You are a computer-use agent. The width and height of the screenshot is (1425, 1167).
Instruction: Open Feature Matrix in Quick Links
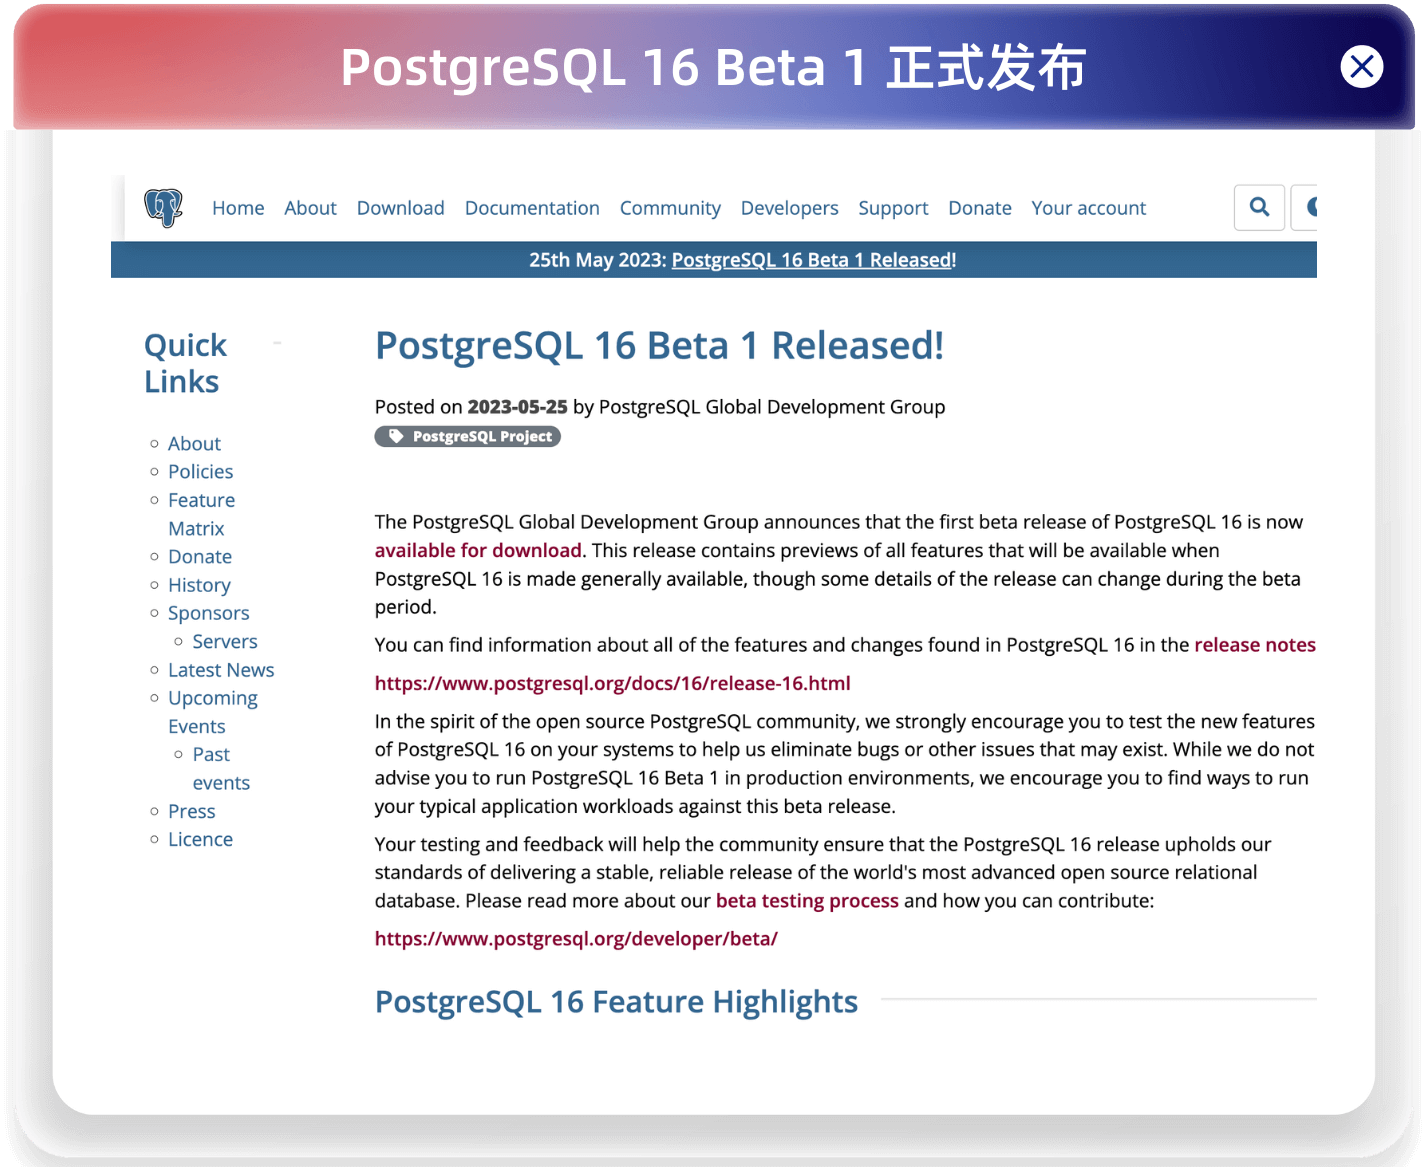(x=201, y=514)
